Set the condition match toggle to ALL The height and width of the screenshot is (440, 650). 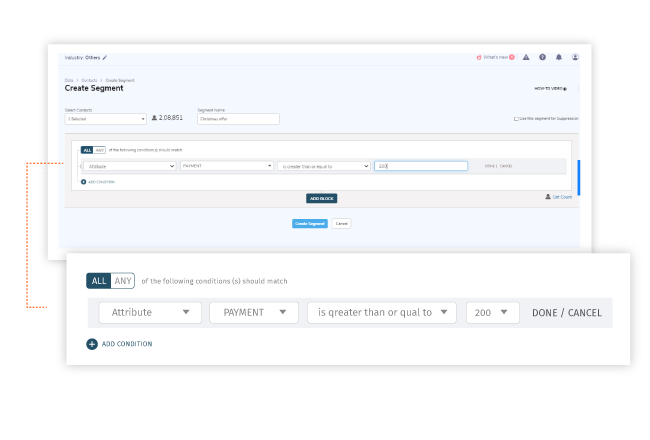87,150
